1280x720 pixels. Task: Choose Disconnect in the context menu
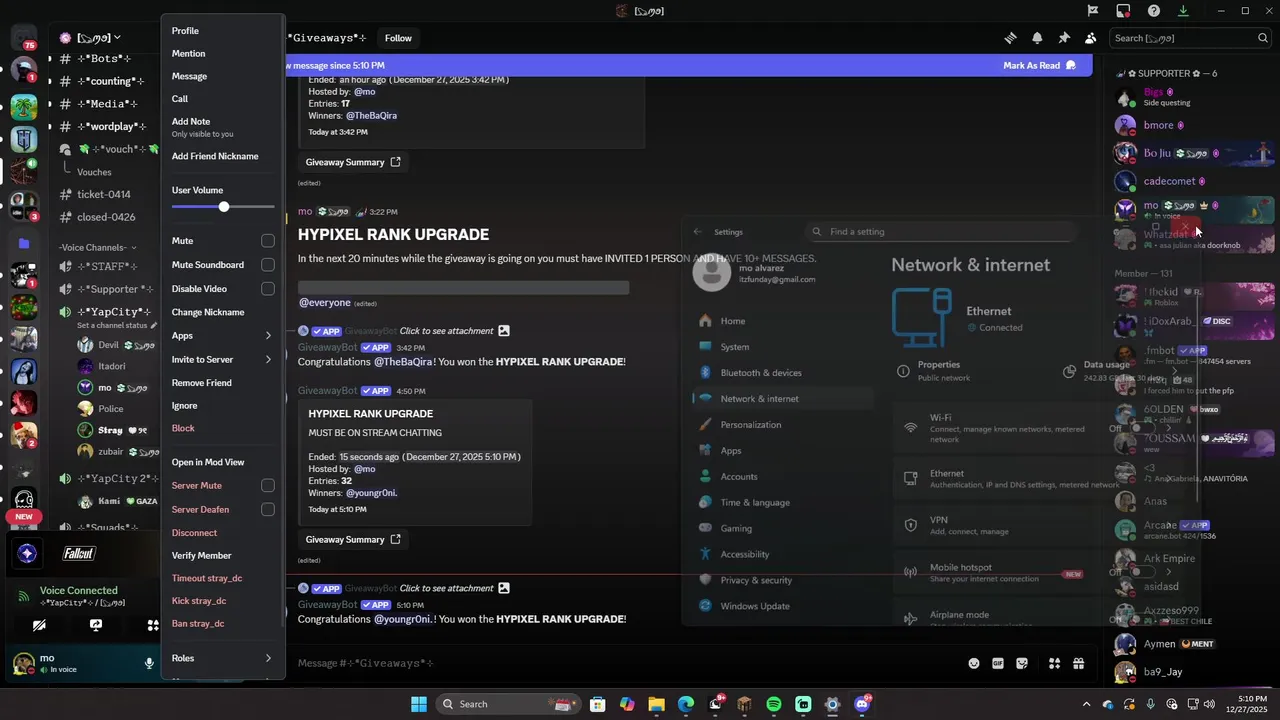click(x=222, y=533)
